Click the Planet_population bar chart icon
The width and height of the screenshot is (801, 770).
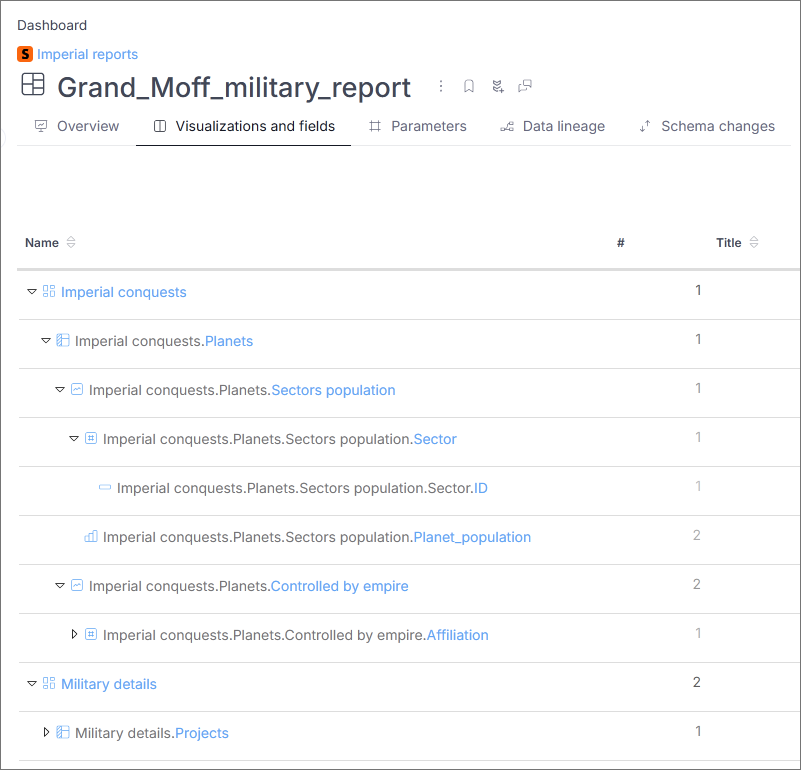pos(91,537)
